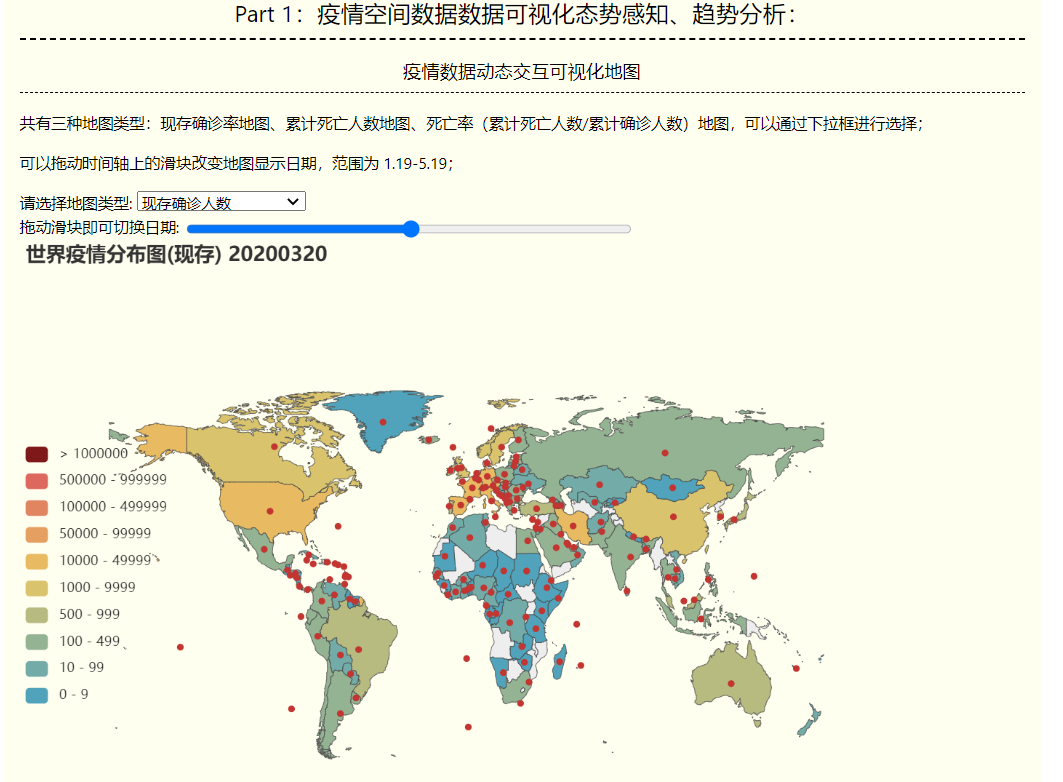
Task: Toggle the 500 - 999 legend swatch
Action: pos(37,615)
